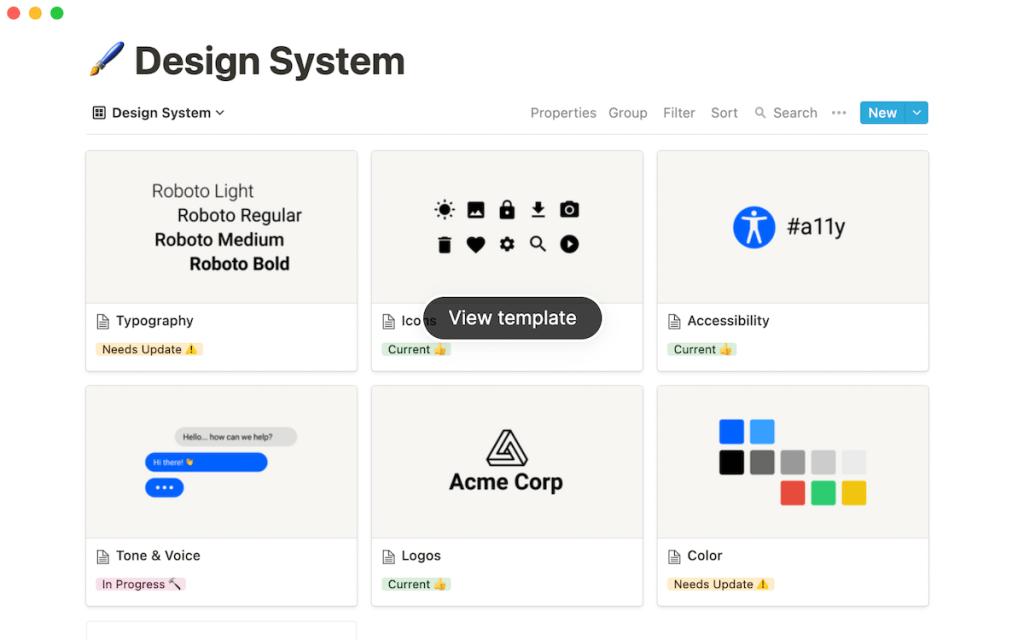Click the lock icon in Icons card
Viewport: 1024px width, 640px height.
[507, 210]
